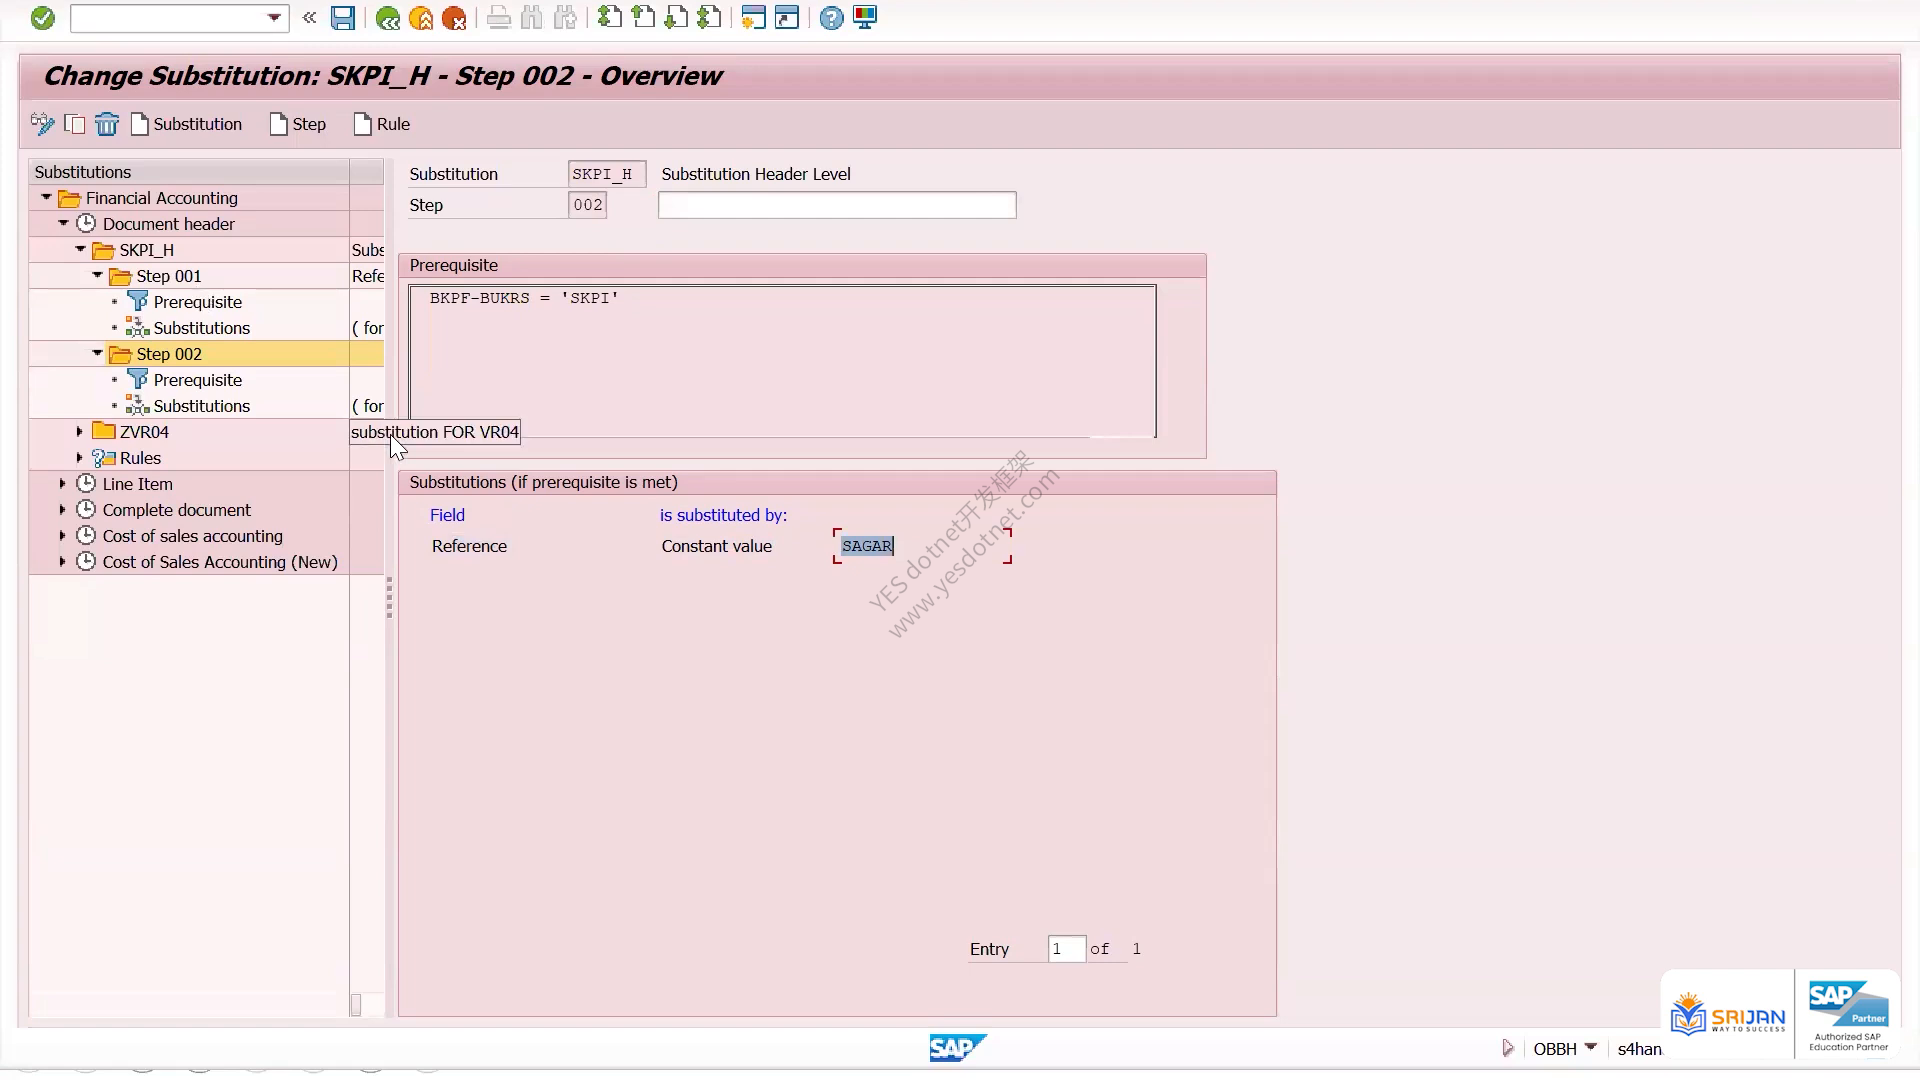Open the OBBH status bar dropdown
The height and width of the screenshot is (1080, 1920).
[x=1591, y=1047]
